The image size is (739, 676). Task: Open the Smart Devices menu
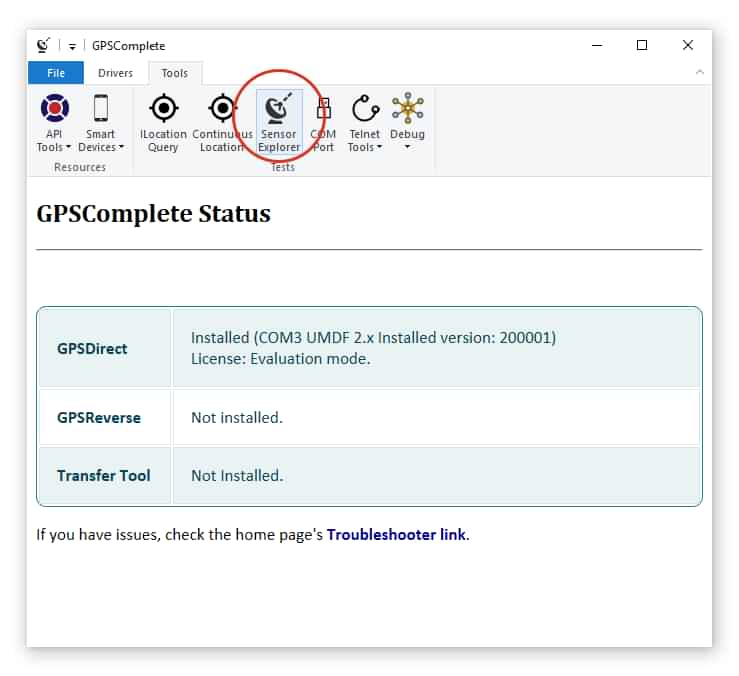(x=100, y=123)
